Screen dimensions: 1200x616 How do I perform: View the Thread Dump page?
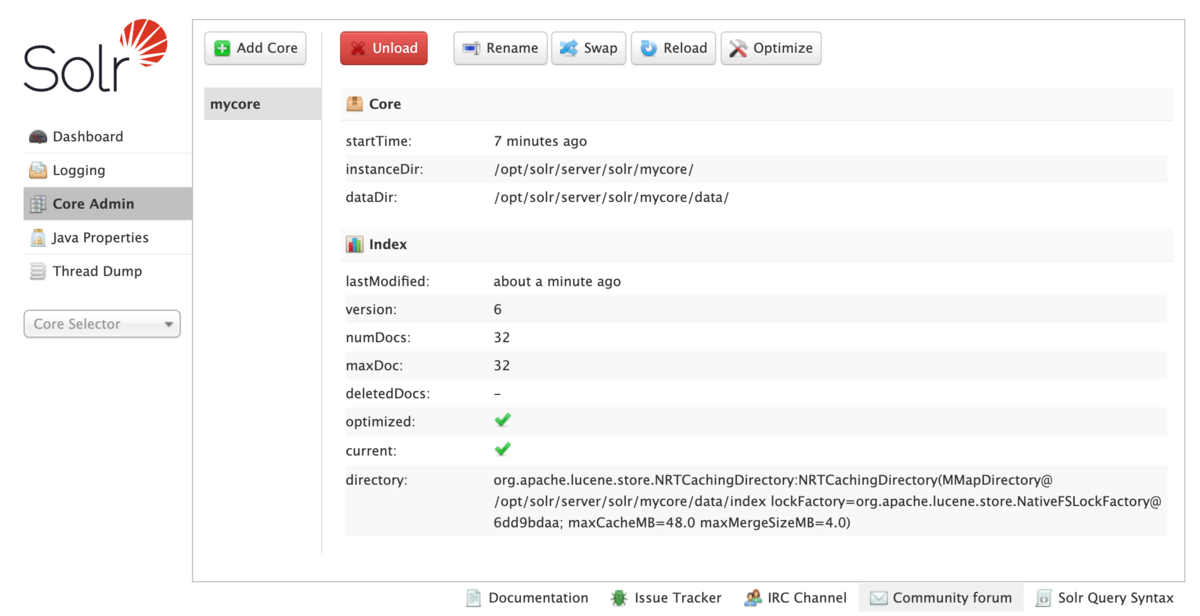[x=108, y=271]
